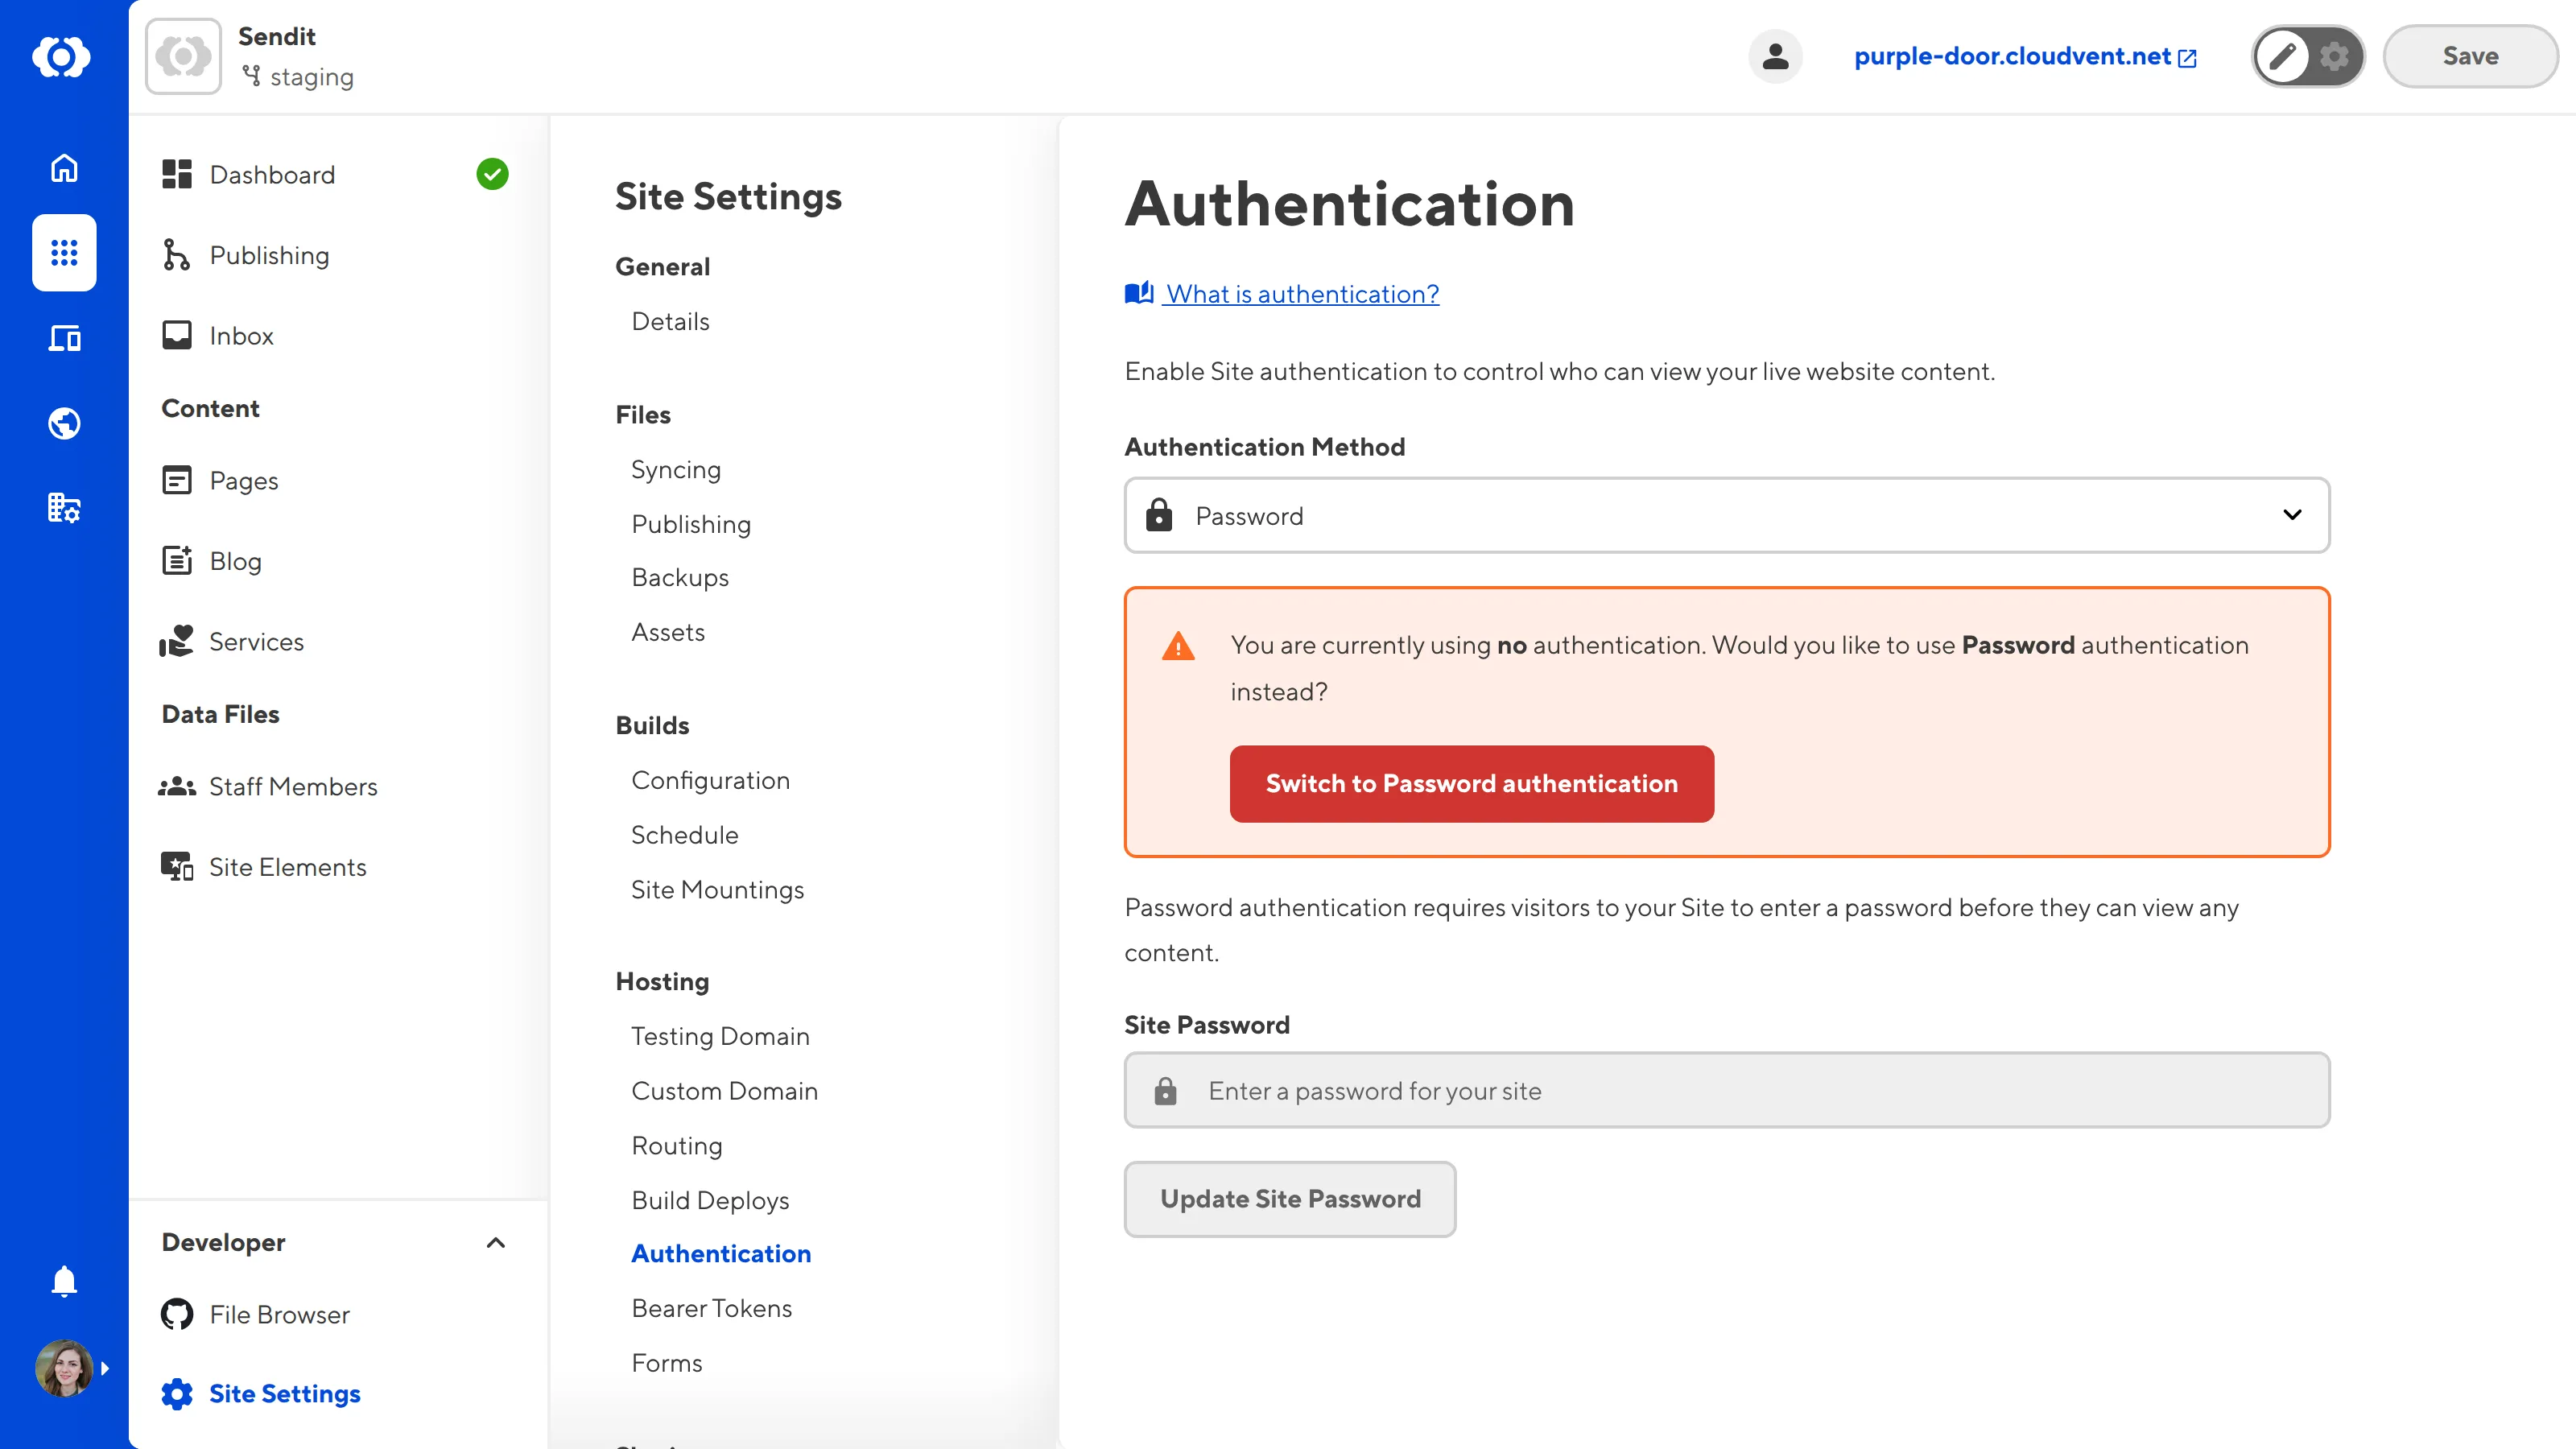Open File Browser with the GitHub icon
The width and height of the screenshot is (2576, 1449).
point(177,1314)
